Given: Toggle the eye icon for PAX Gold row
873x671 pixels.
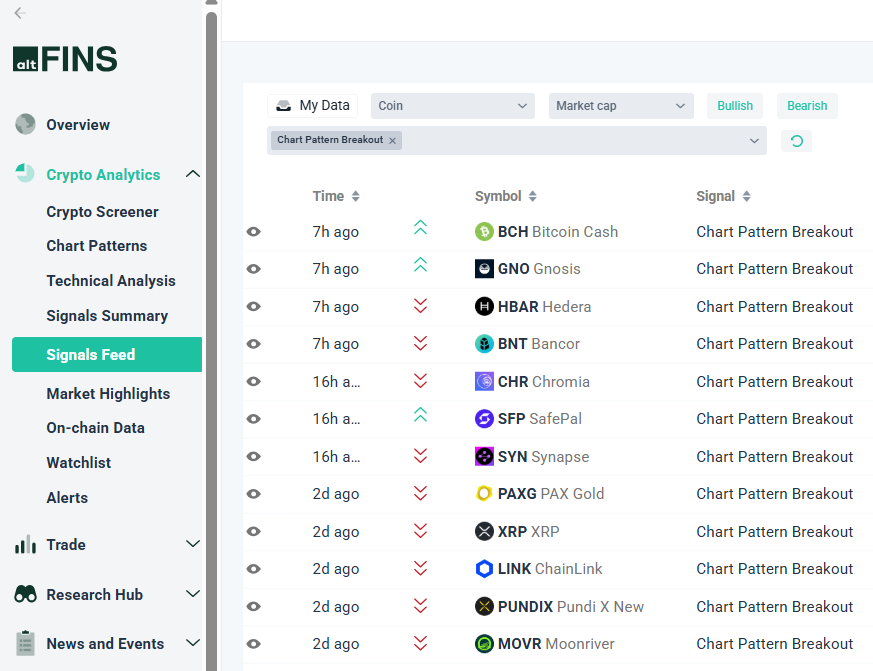Looking at the screenshot, I should pyautogui.click(x=254, y=494).
